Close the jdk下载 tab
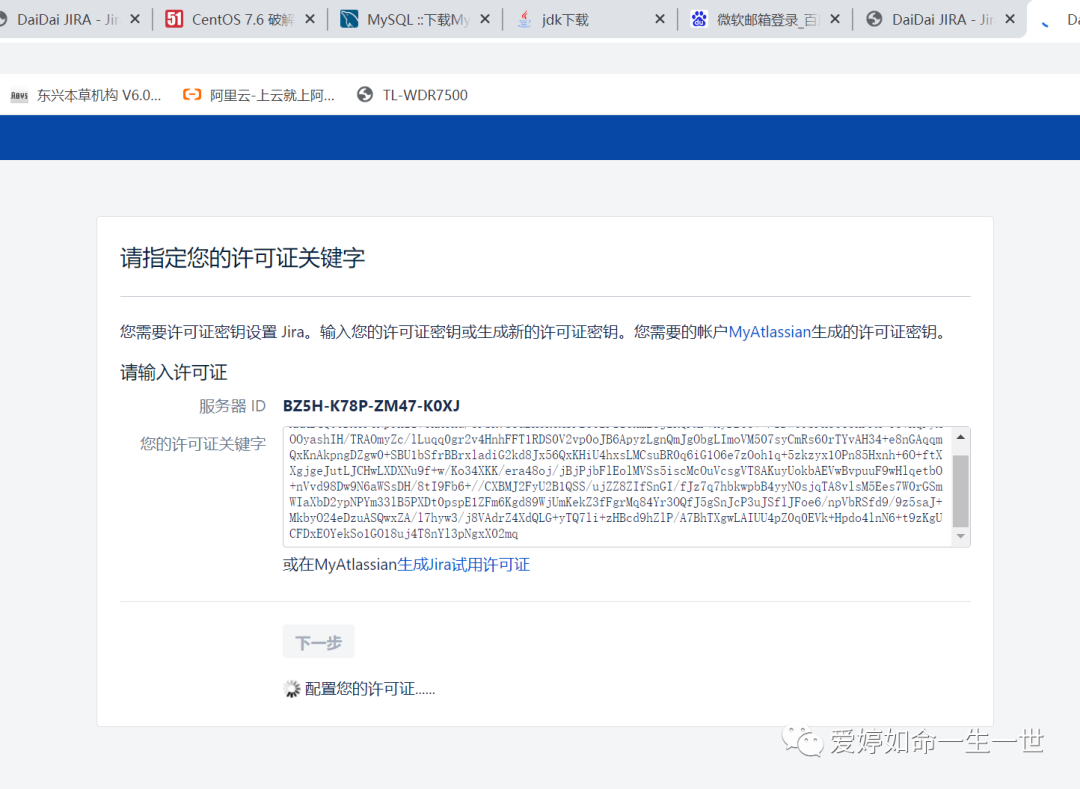 coord(660,19)
